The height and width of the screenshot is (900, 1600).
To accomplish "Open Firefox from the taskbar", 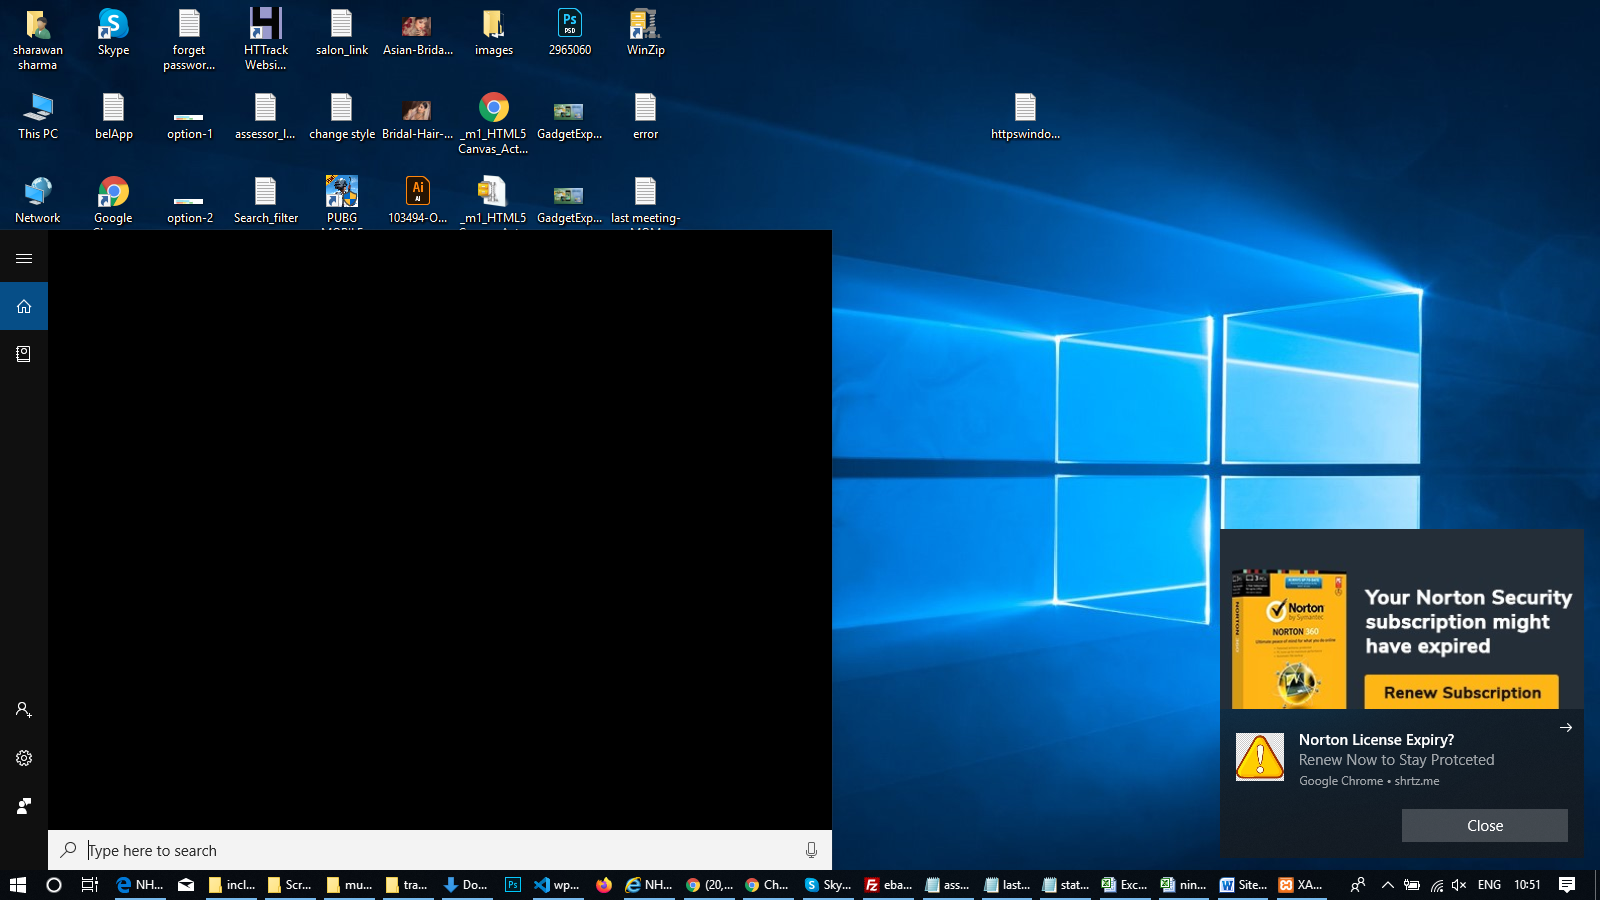I will point(604,885).
